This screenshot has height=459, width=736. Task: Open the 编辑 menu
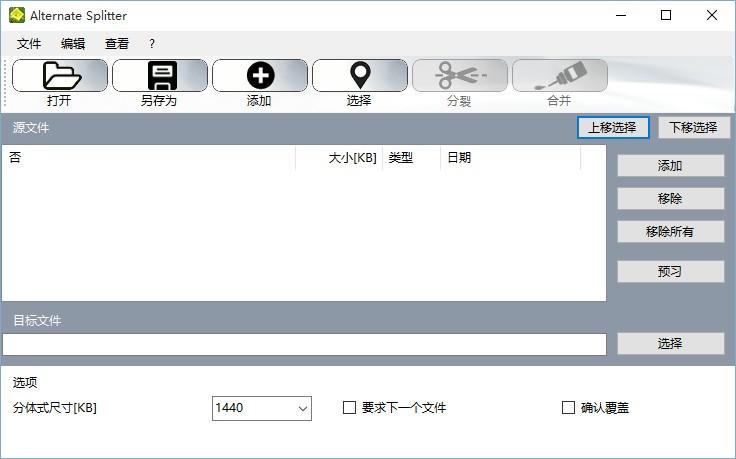(x=73, y=44)
